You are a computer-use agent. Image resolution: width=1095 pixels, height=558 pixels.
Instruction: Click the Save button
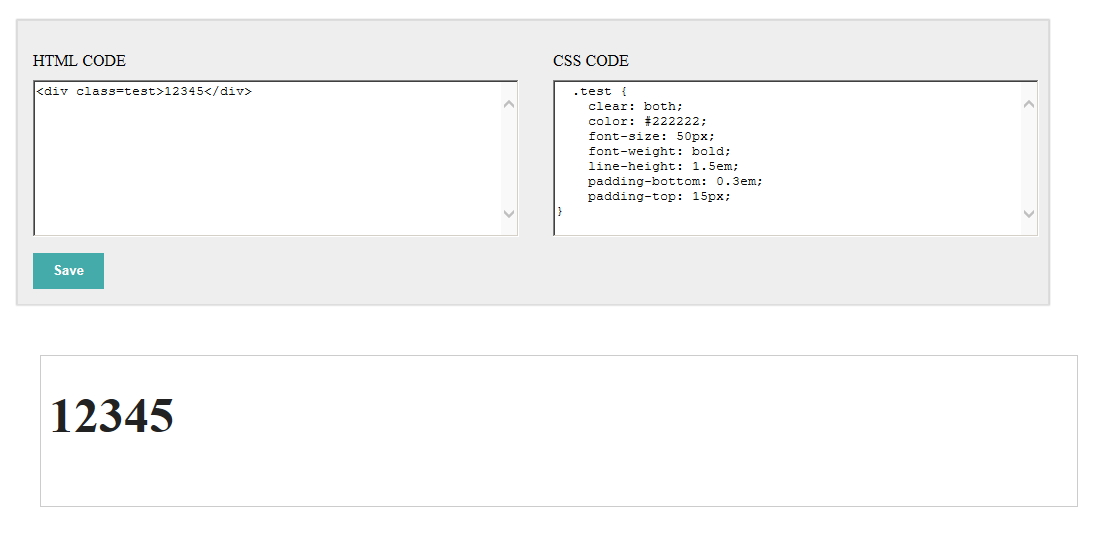[x=68, y=271]
